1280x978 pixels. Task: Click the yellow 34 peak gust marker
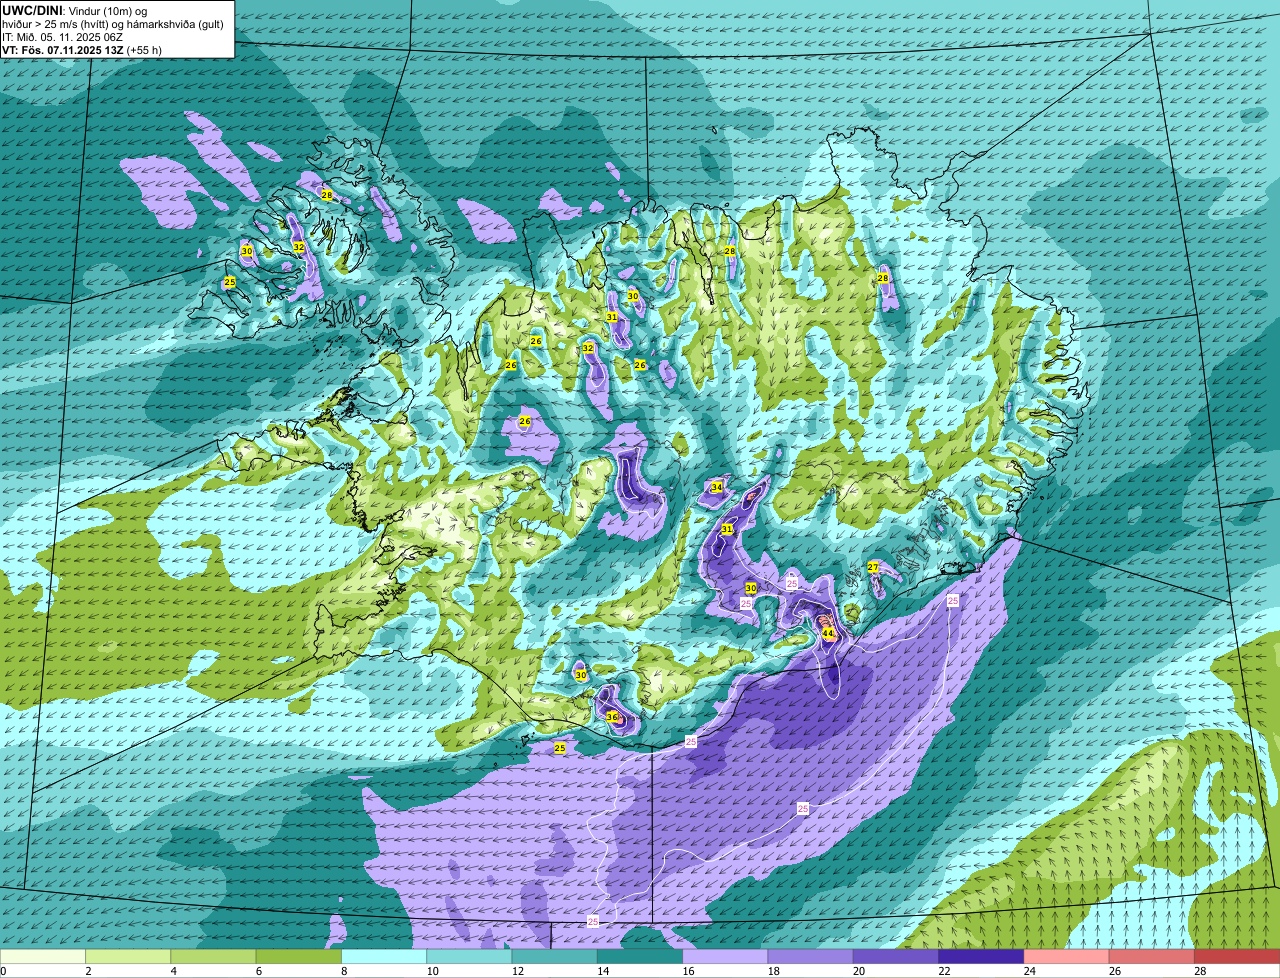click(x=717, y=487)
